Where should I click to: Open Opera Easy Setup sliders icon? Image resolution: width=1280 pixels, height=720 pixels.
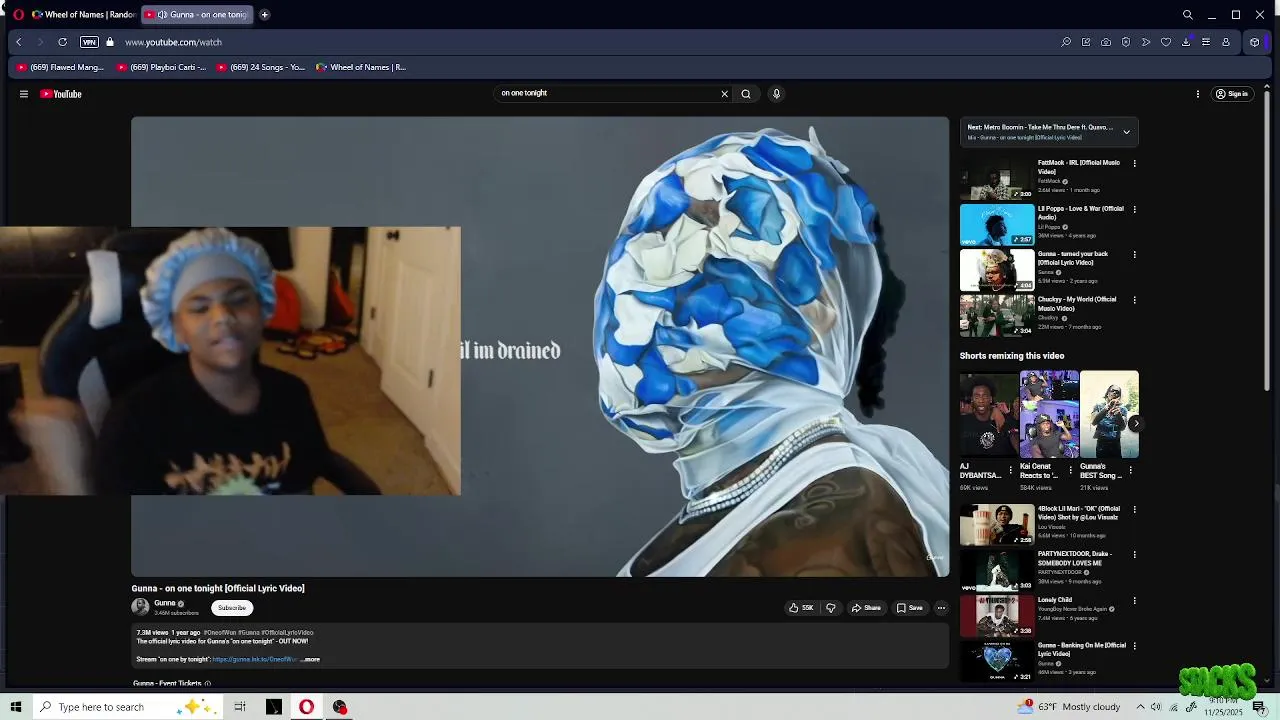click(x=1206, y=42)
